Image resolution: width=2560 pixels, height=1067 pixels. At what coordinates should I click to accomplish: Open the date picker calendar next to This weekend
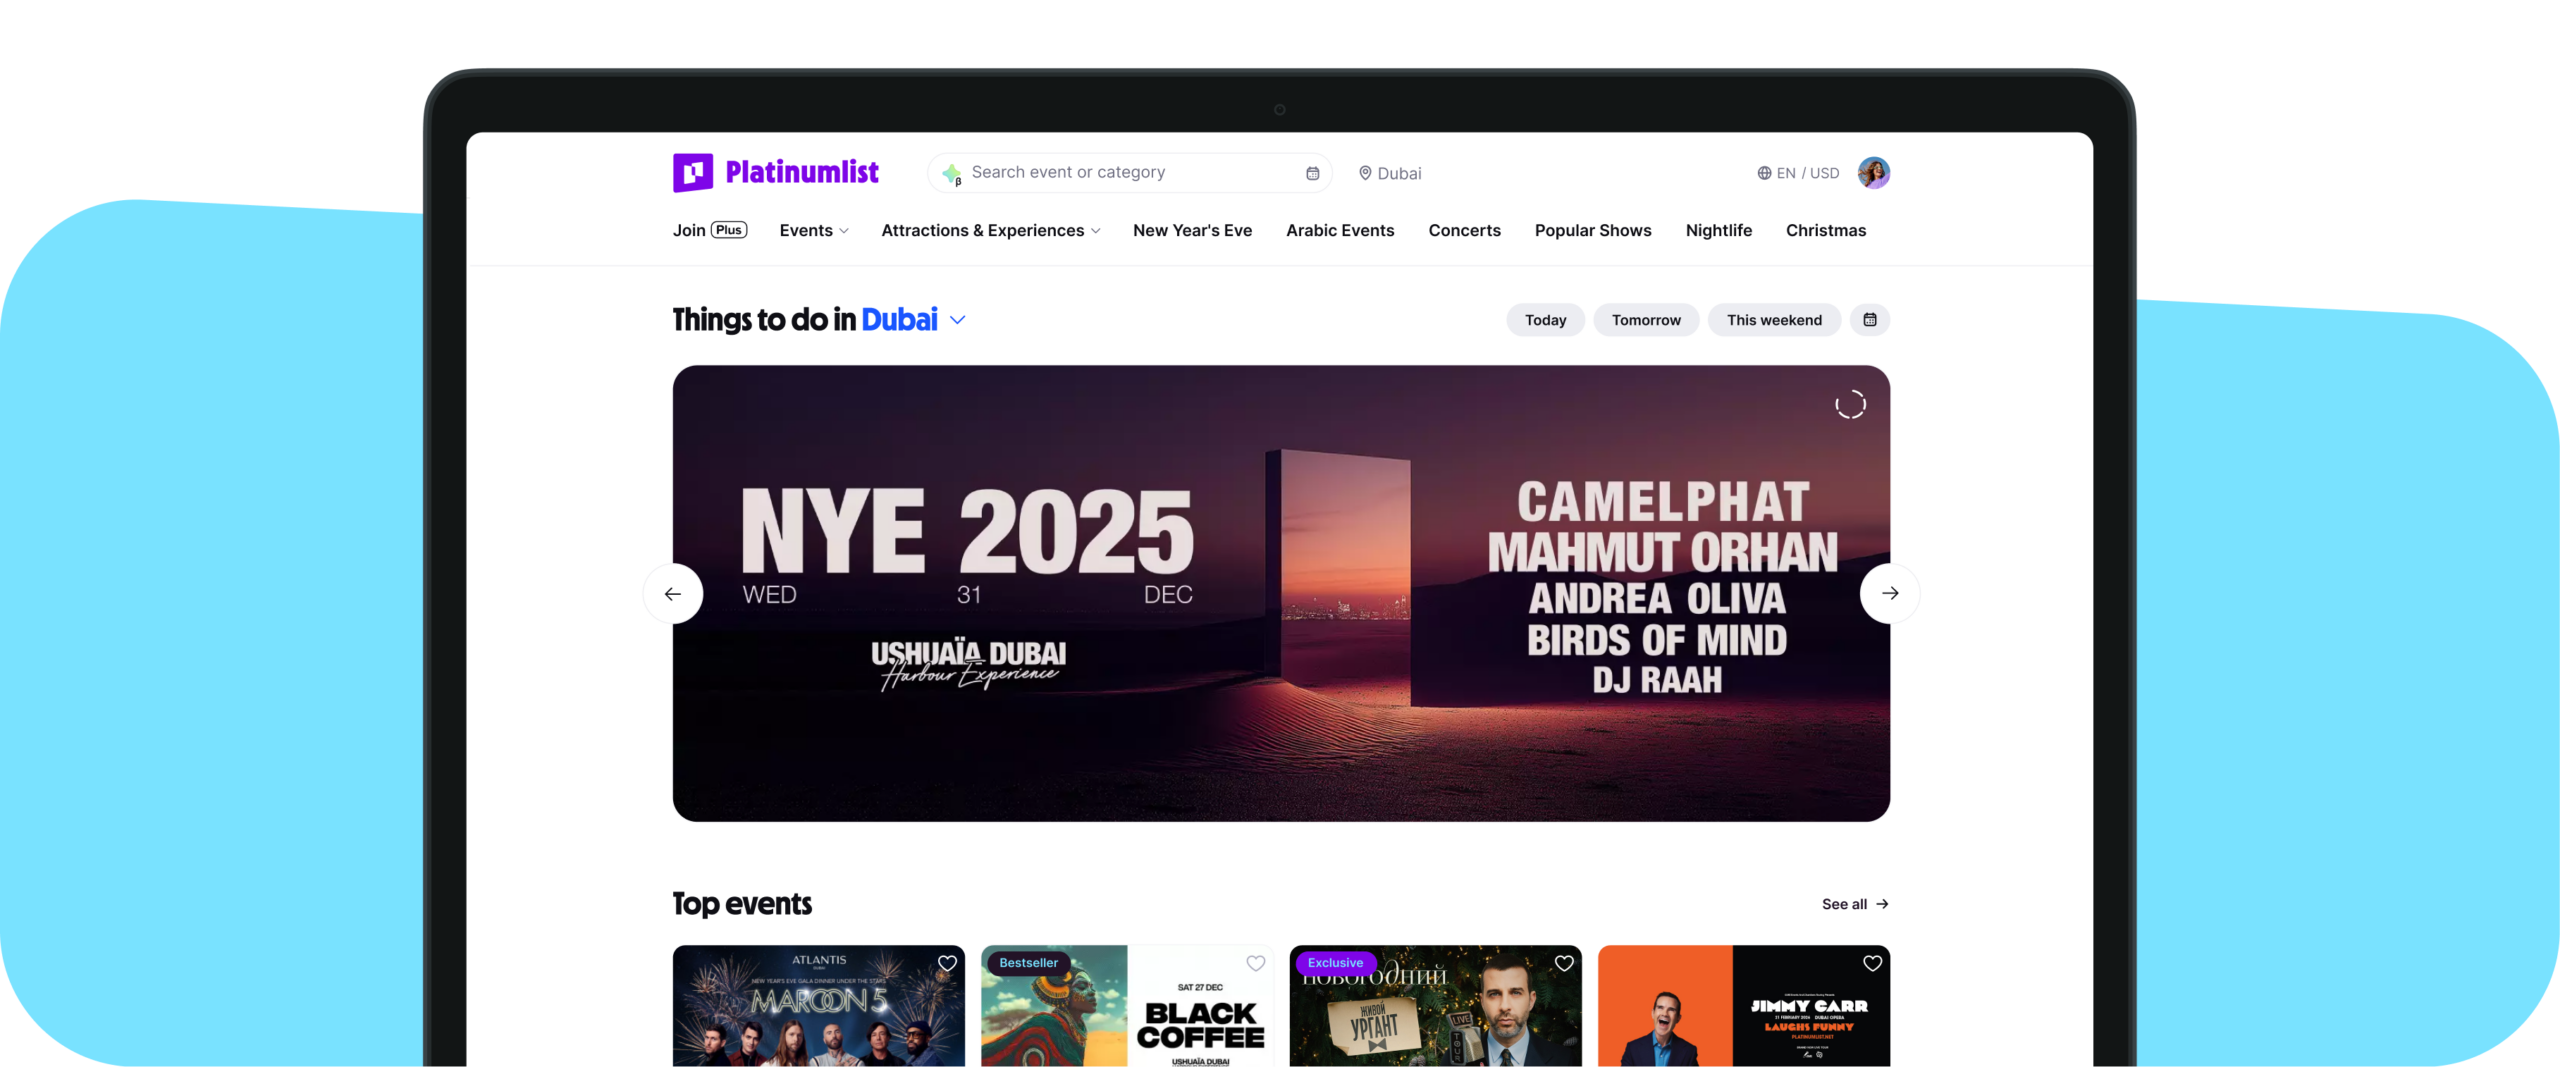click(1869, 320)
